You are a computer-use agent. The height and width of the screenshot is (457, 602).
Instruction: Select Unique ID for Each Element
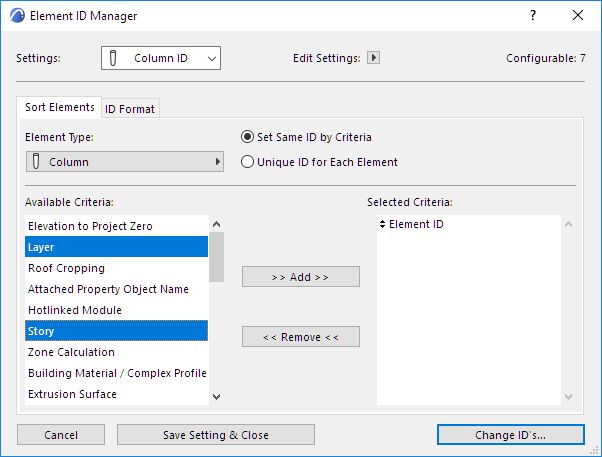tap(248, 162)
